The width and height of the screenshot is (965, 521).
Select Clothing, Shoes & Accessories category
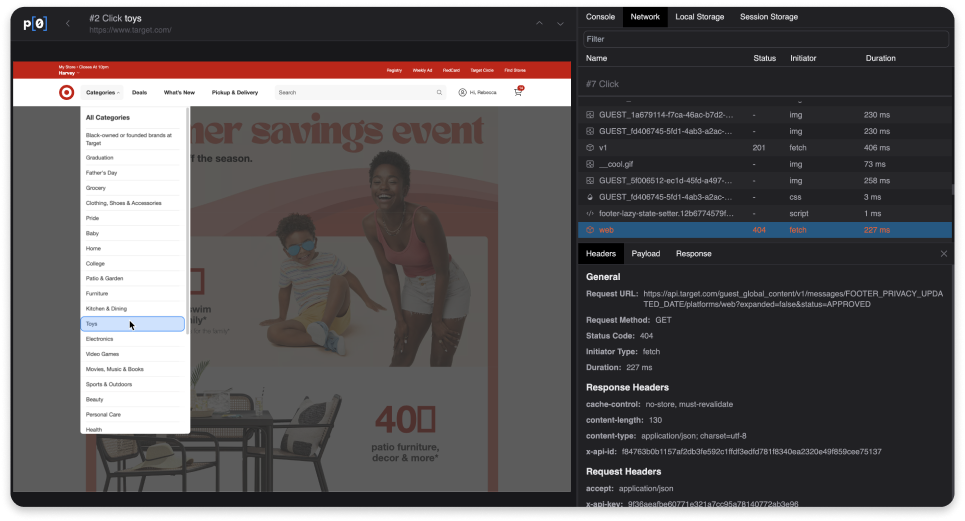123,203
